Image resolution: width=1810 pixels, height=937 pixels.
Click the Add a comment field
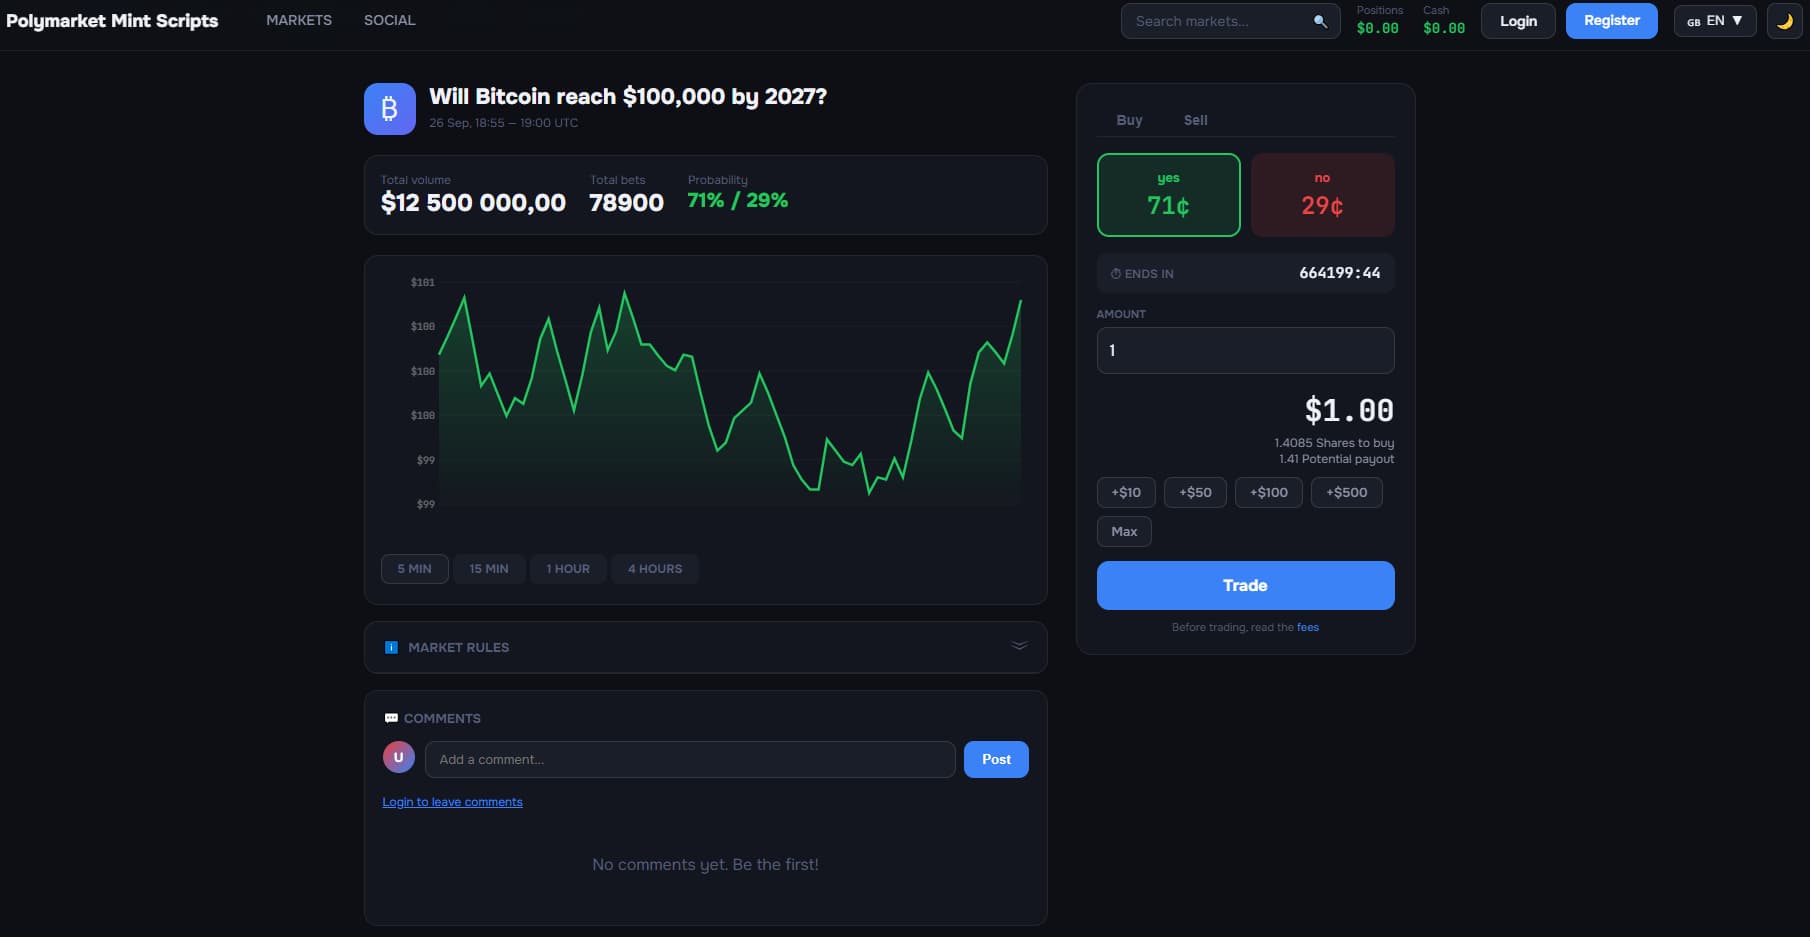(690, 760)
